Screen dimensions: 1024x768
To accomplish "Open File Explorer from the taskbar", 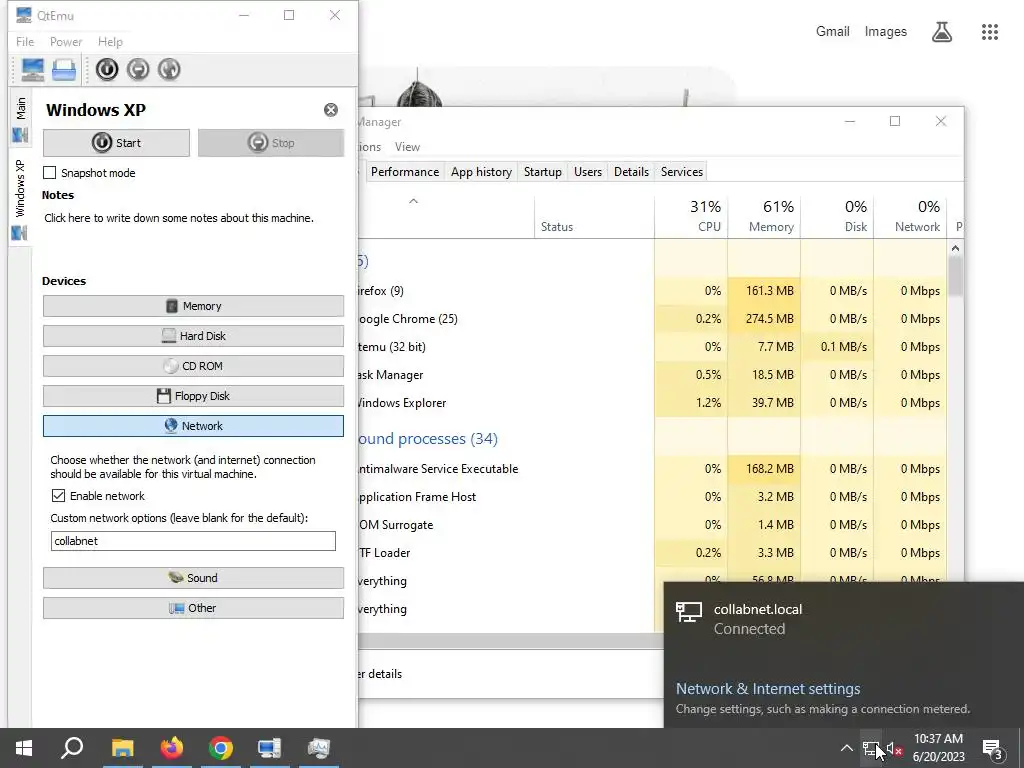I will [x=122, y=748].
